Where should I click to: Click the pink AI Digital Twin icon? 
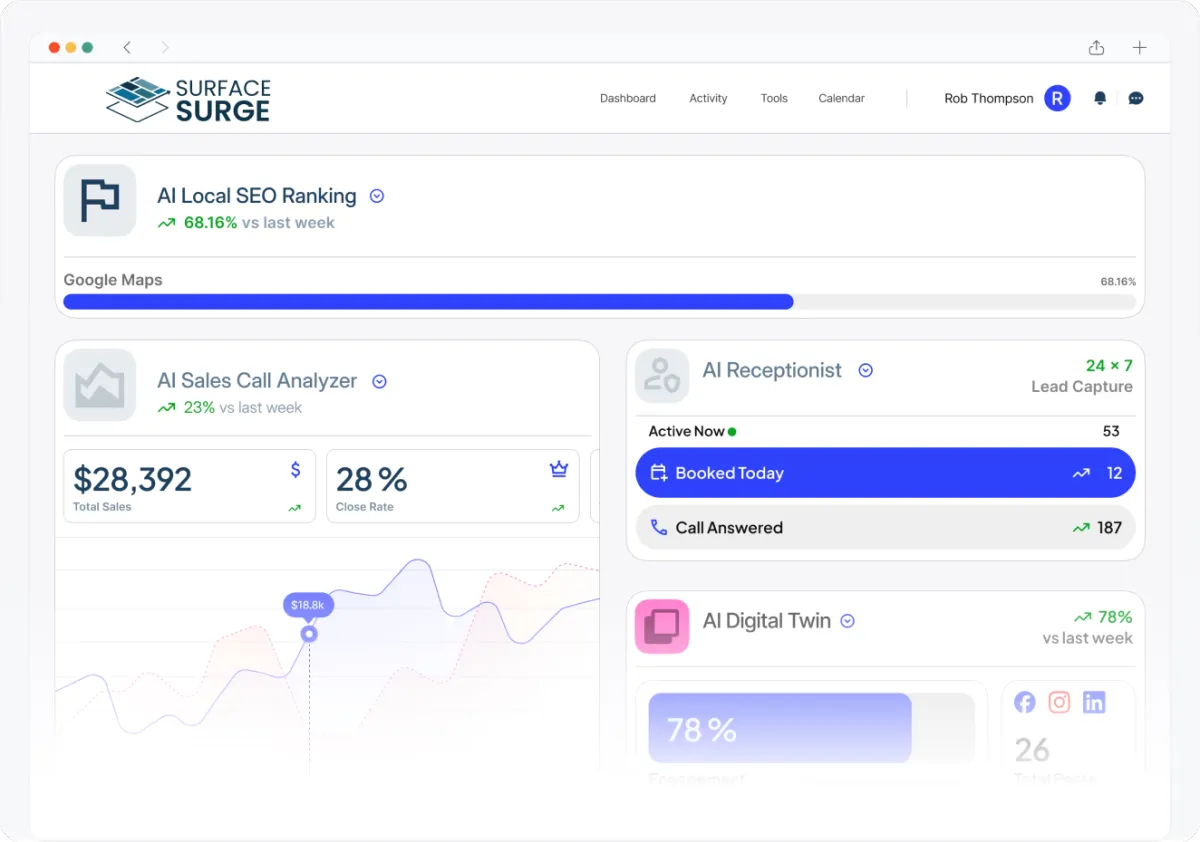pos(662,626)
